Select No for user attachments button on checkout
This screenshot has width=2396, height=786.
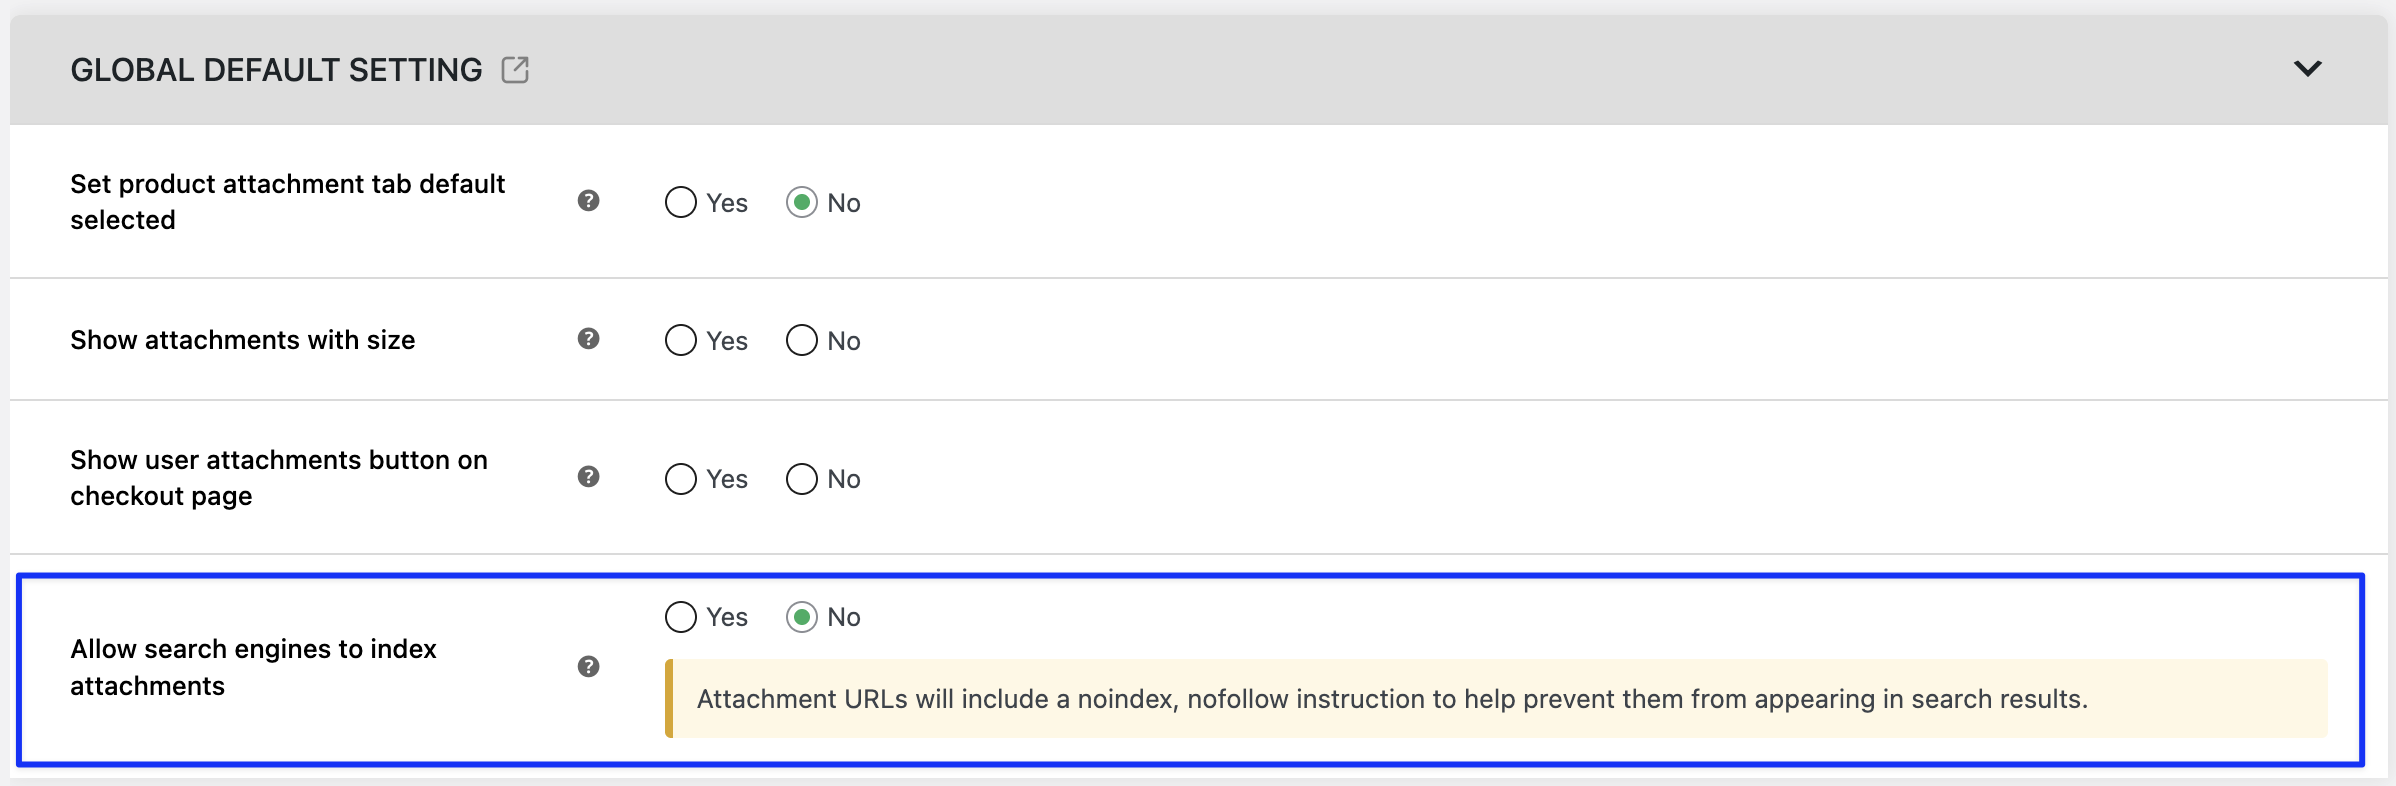pos(802,479)
